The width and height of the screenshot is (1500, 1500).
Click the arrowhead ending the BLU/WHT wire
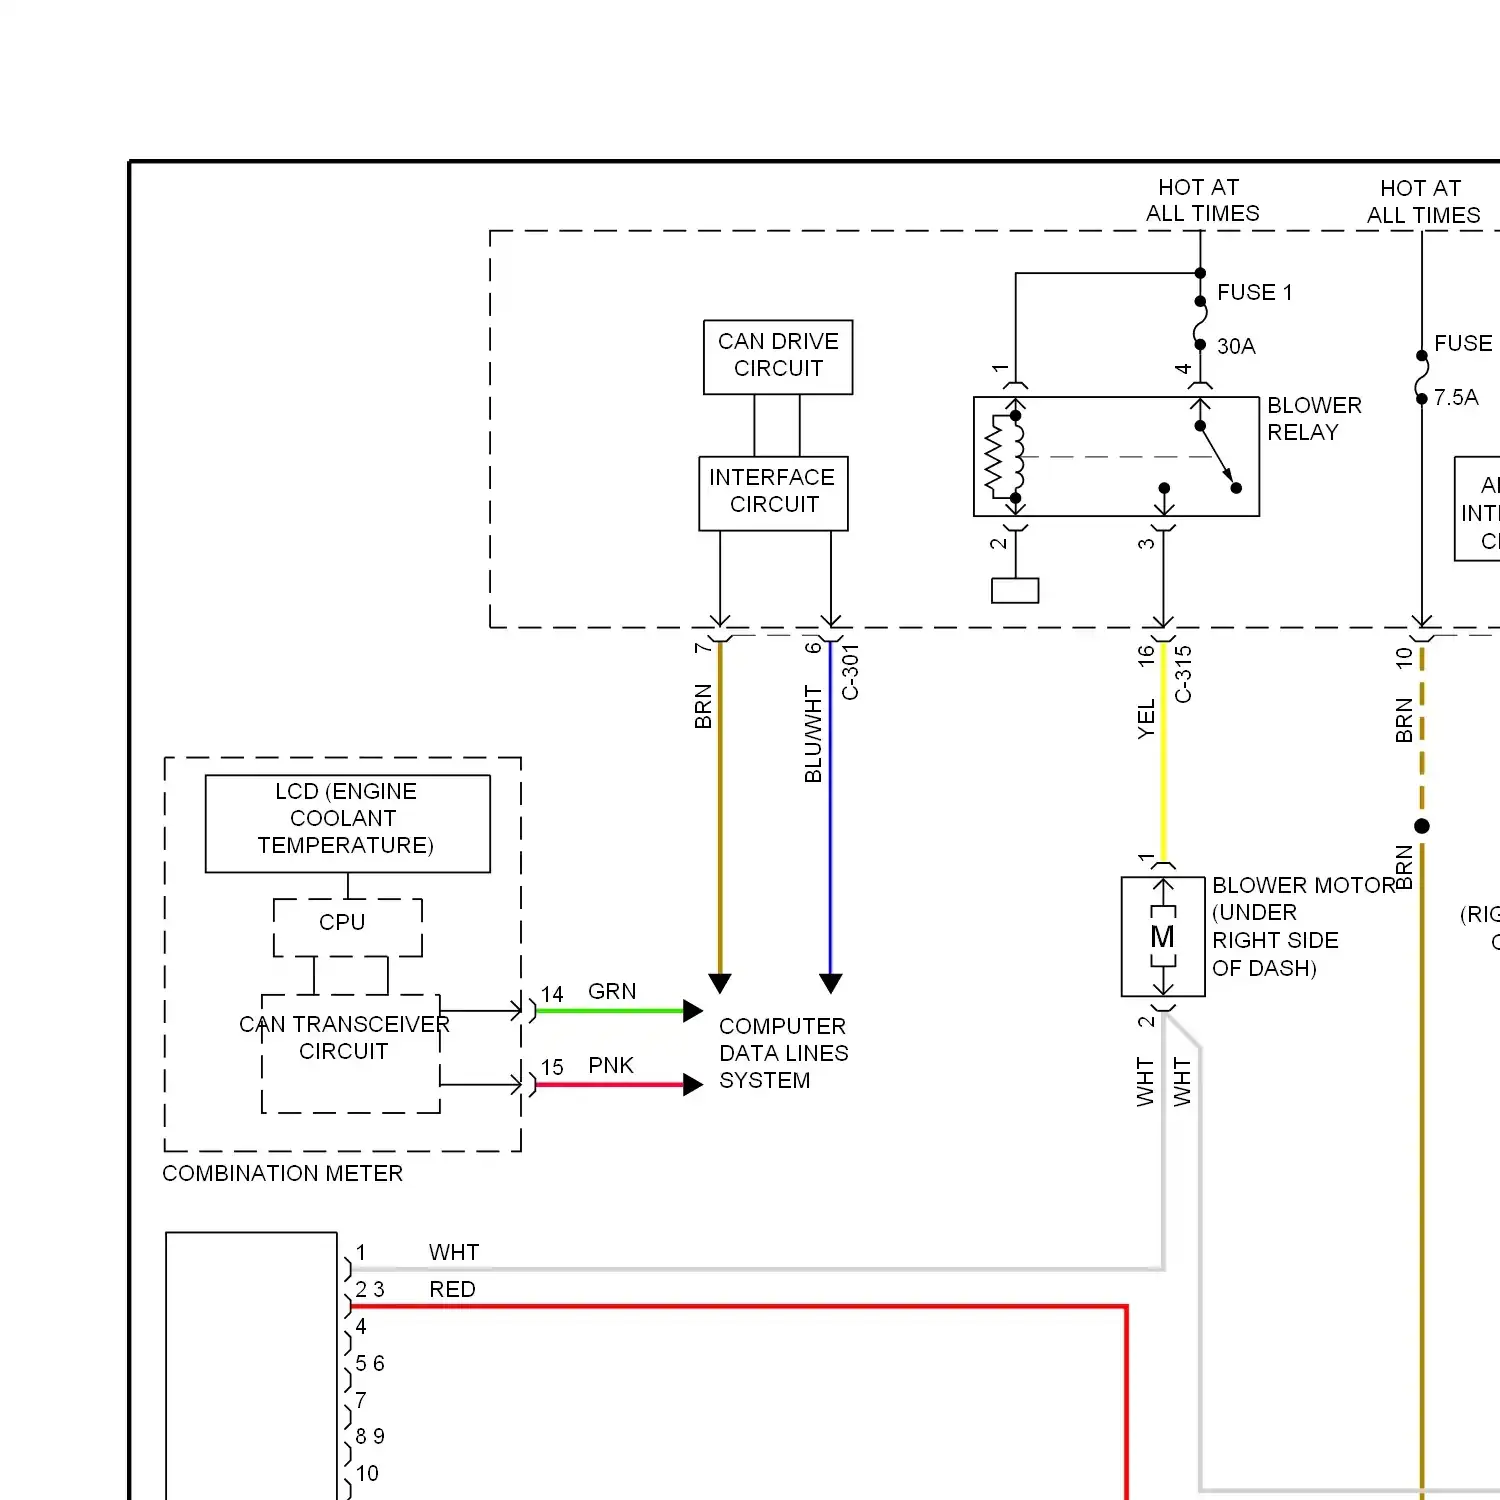[831, 983]
